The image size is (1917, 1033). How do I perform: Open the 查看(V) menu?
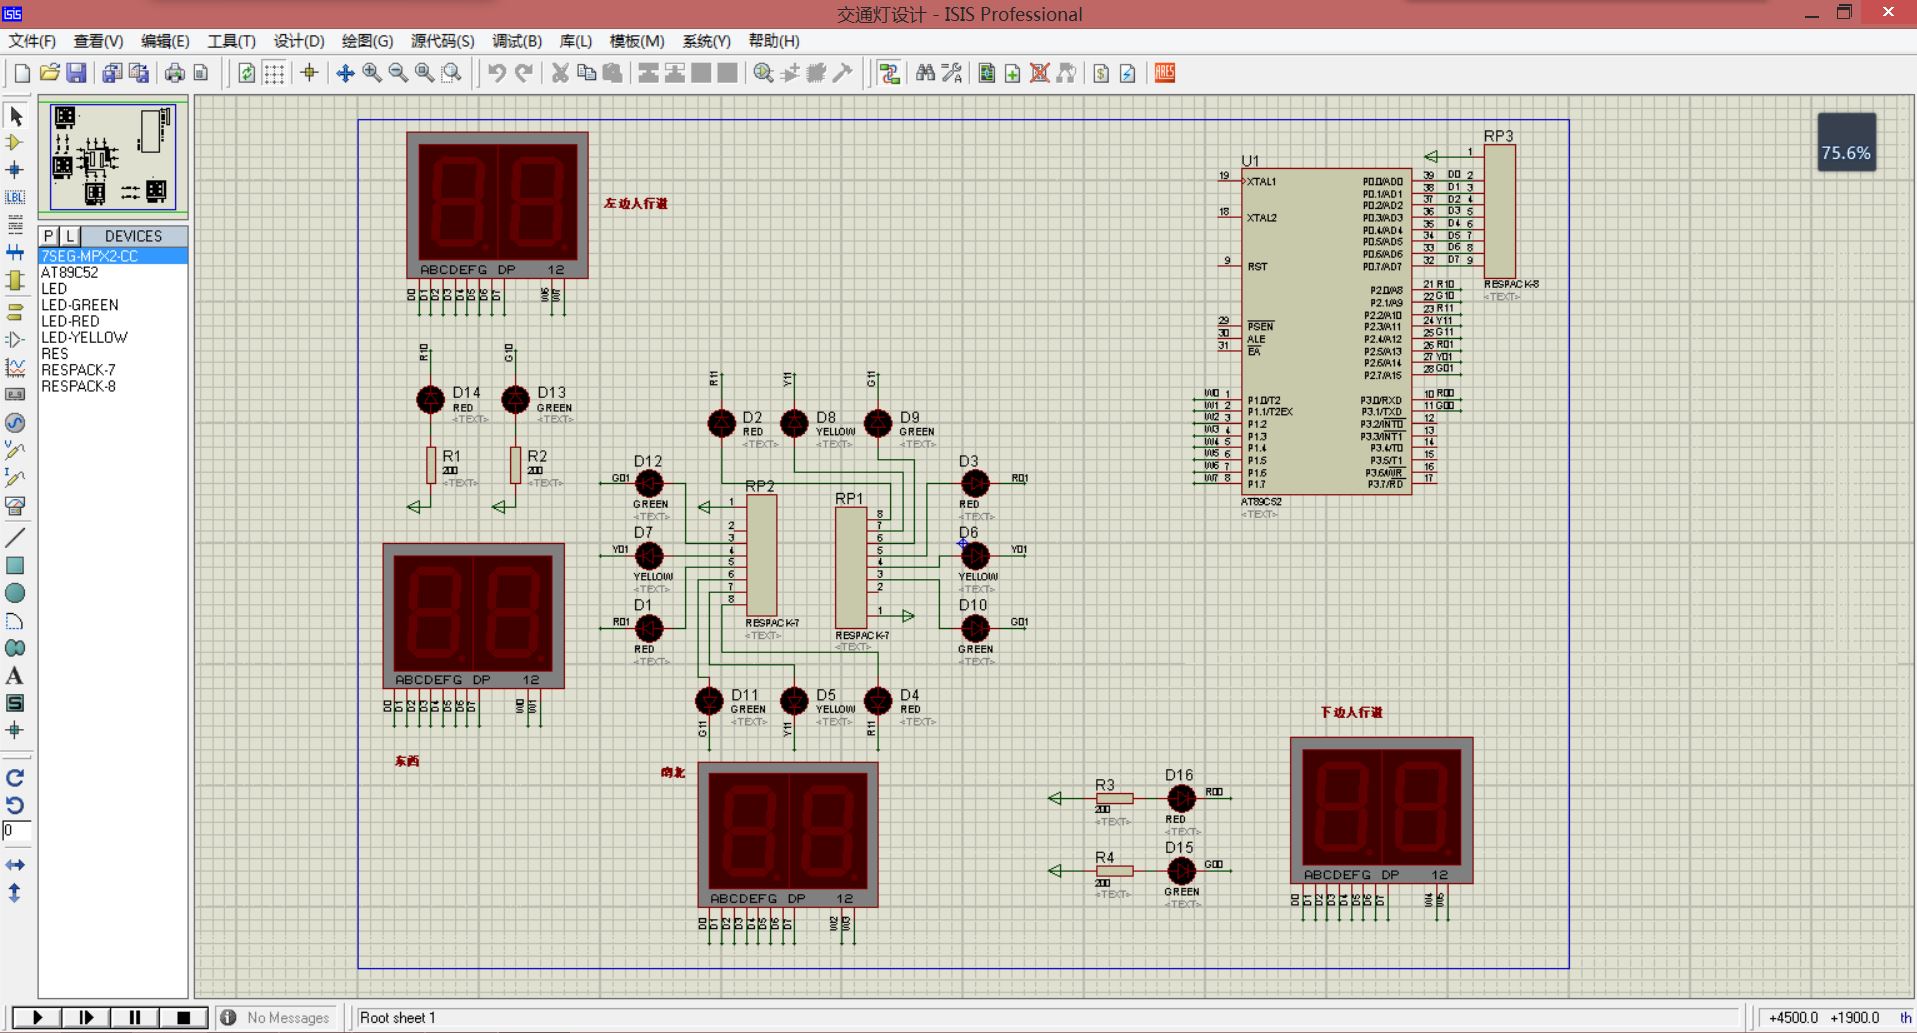(98, 41)
